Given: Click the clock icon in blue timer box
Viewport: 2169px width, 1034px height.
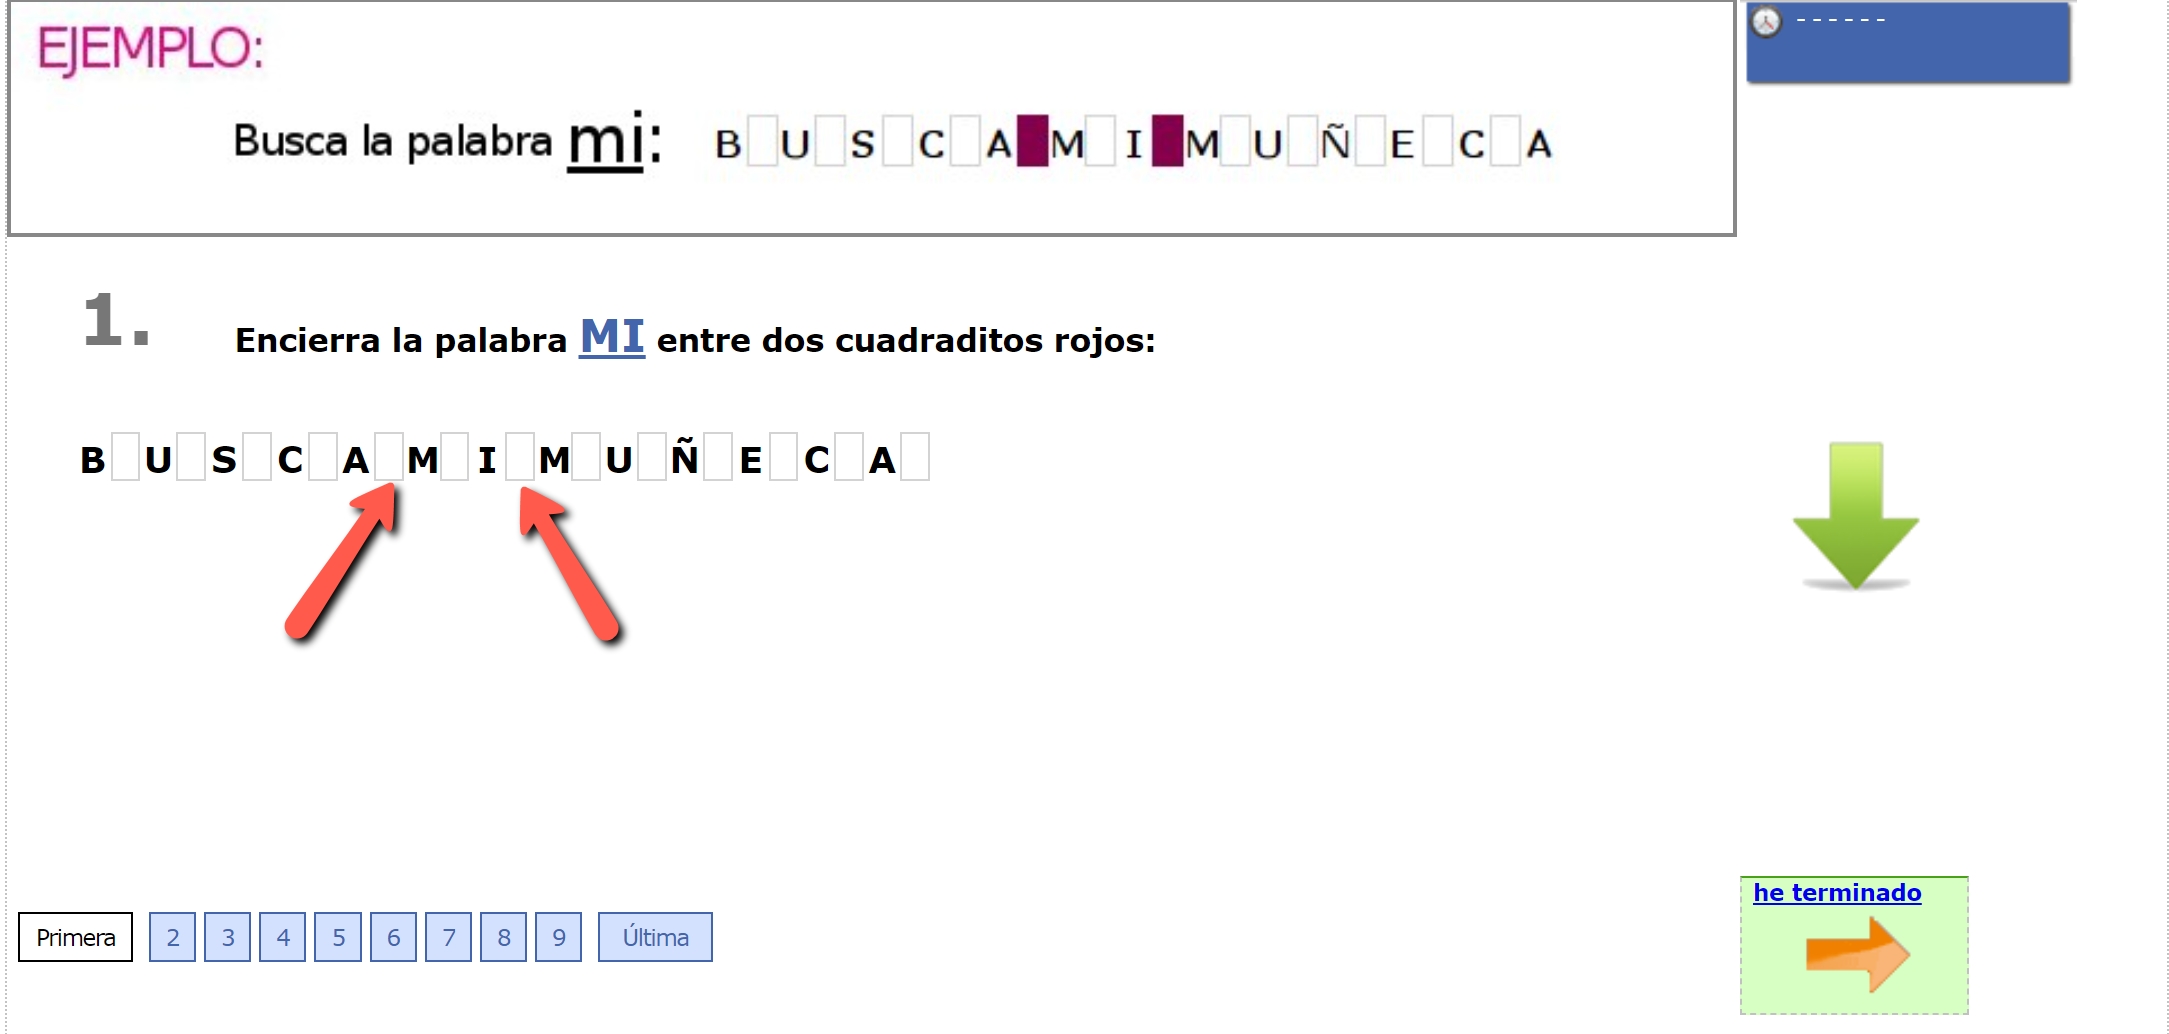Looking at the screenshot, I should 1767,22.
